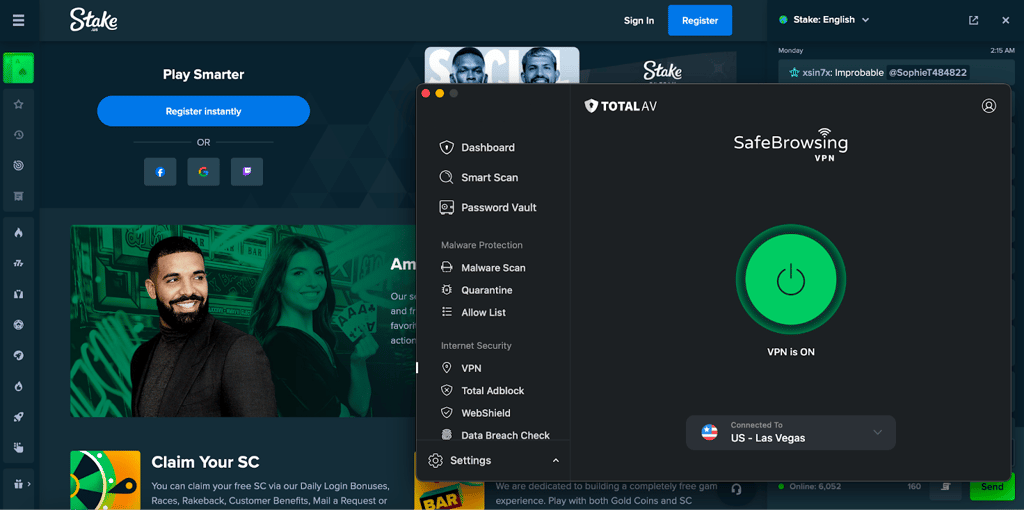
Task: Pop out the Stake chat window
Action: click(x=974, y=20)
